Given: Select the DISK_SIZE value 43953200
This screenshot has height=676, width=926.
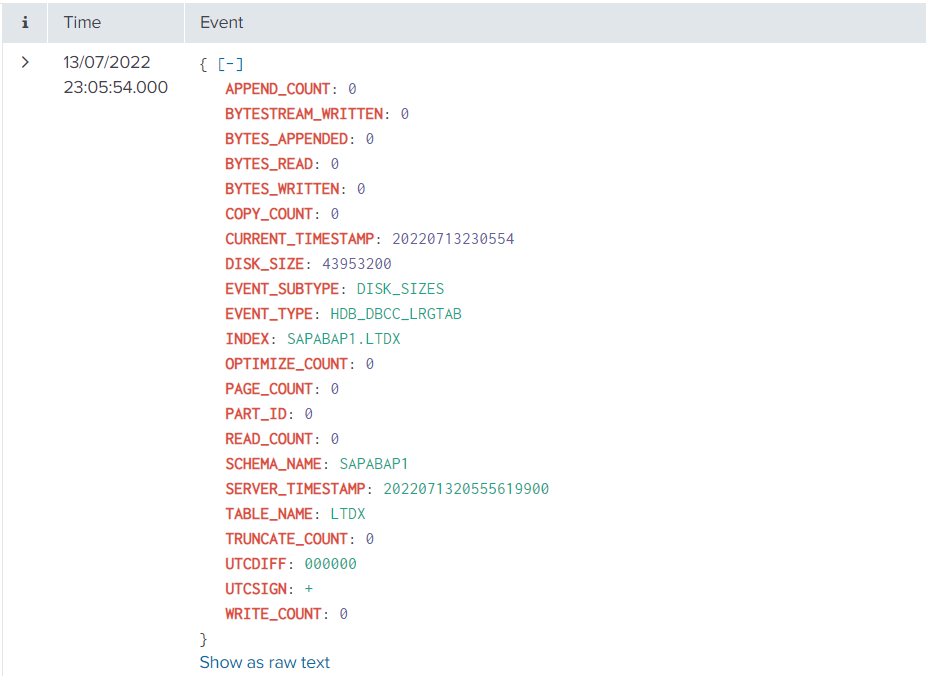Looking at the screenshot, I should click(356, 264).
